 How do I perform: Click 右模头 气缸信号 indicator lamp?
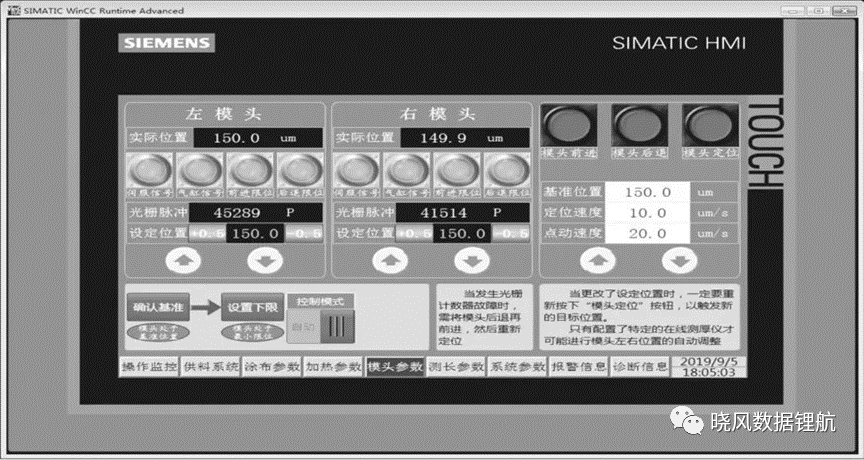[407, 171]
